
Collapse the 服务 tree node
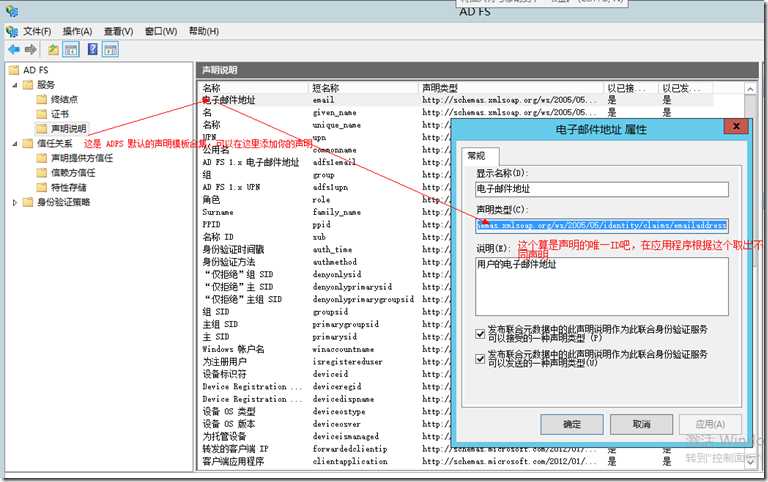[15, 85]
